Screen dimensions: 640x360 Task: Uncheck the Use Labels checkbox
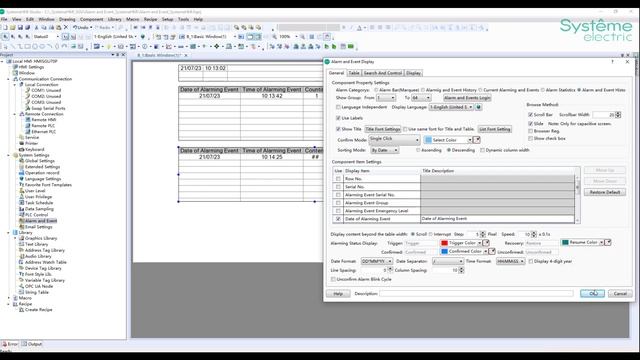click(x=338, y=118)
